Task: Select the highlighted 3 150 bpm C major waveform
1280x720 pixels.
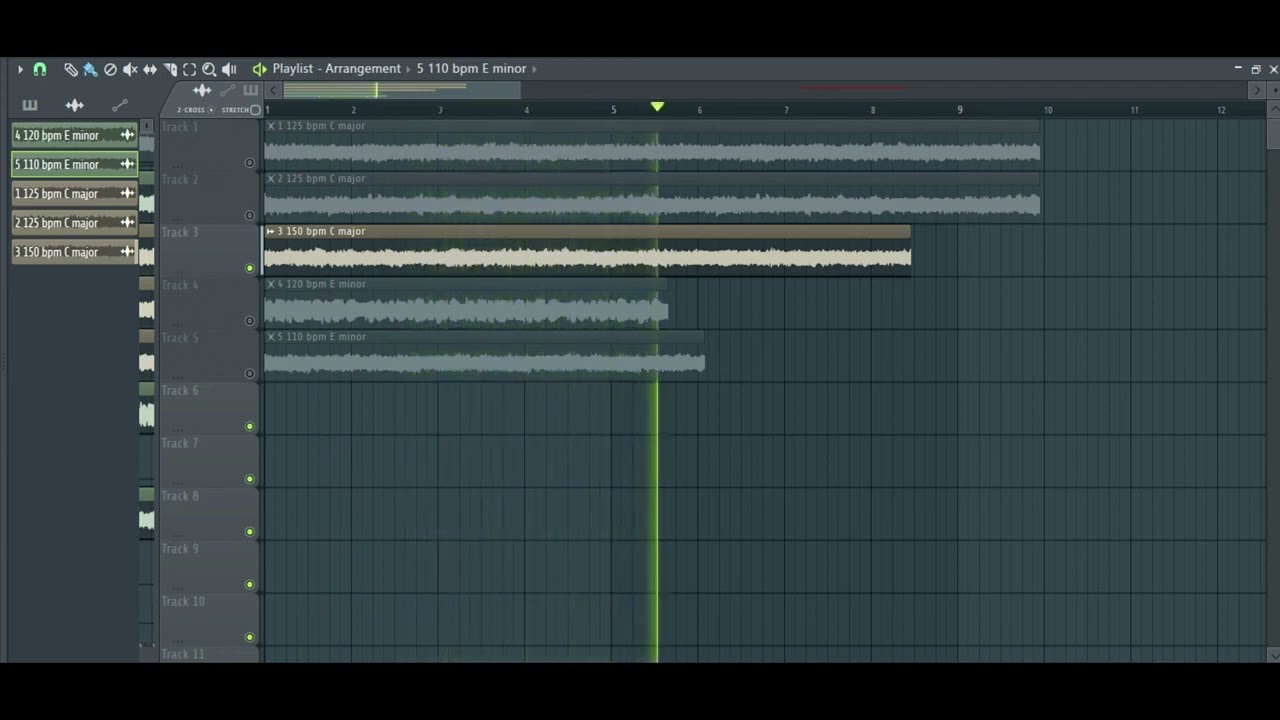Action: pyautogui.click(x=587, y=257)
